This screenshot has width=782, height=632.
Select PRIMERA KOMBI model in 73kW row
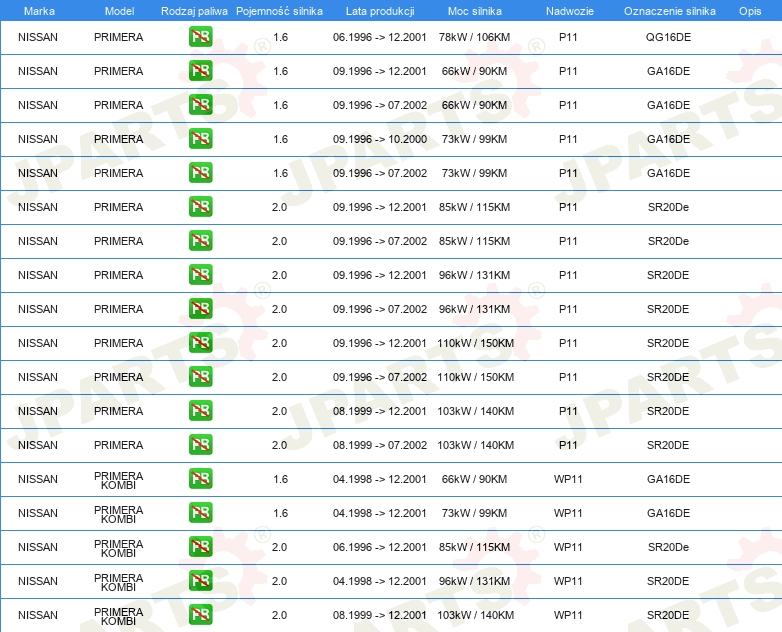118,514
